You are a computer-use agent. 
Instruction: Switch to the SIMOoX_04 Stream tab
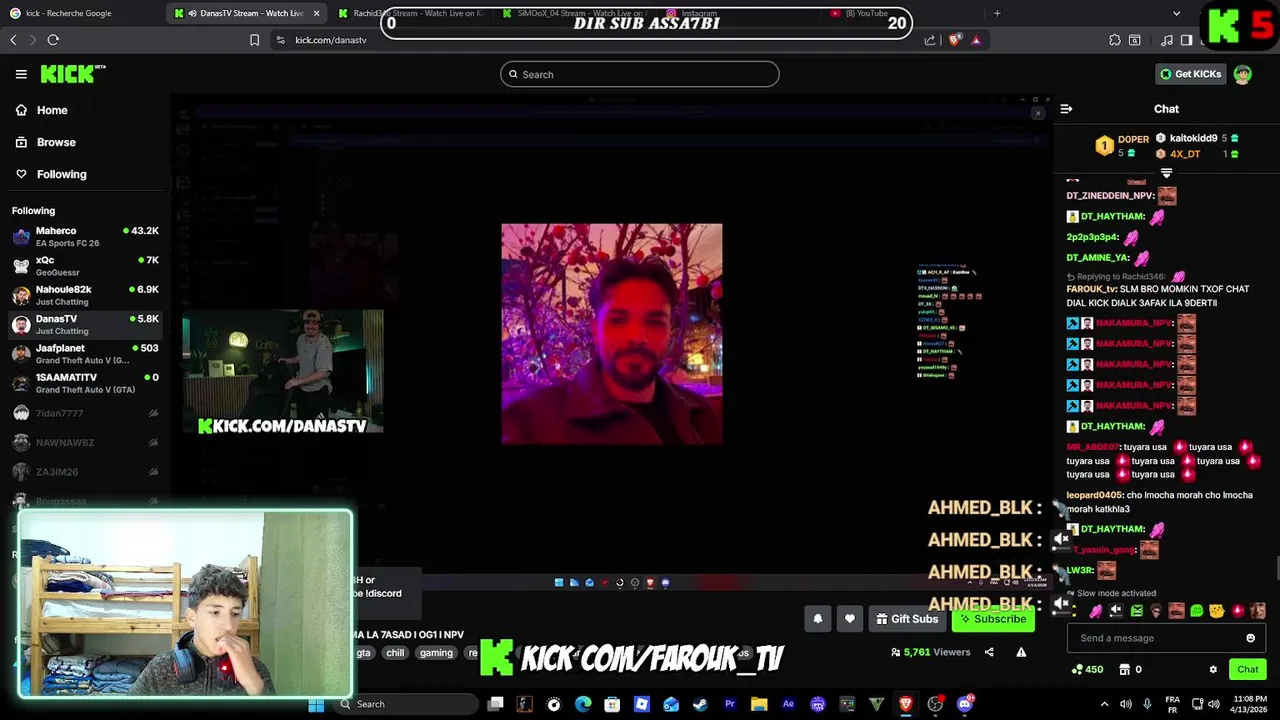[x=572, y=13]
